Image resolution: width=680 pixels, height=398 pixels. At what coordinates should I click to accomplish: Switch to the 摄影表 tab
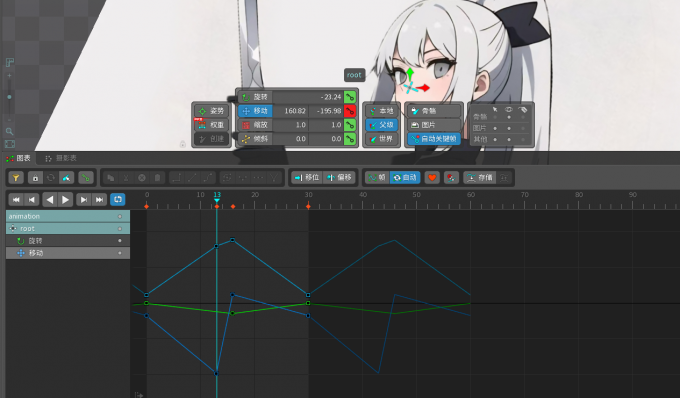61,158
